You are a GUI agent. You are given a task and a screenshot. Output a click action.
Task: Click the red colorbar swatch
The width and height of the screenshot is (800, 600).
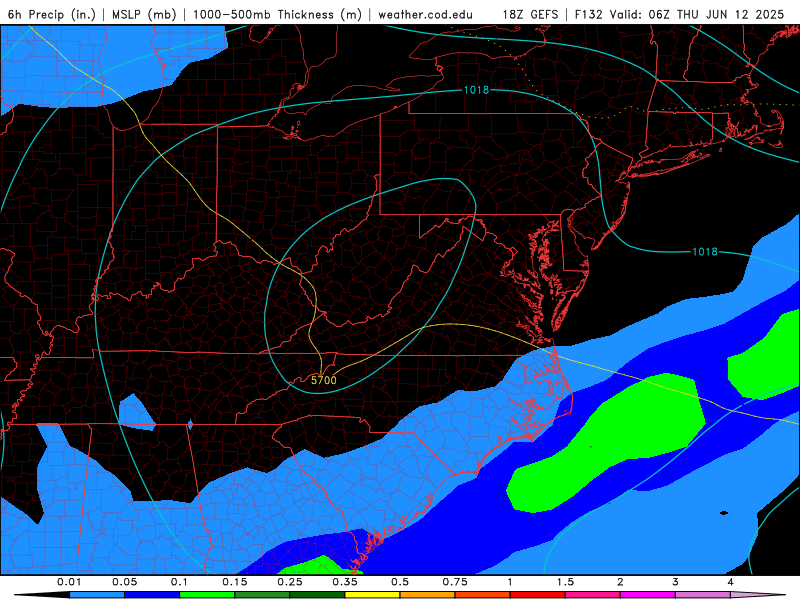pos(538,595)
